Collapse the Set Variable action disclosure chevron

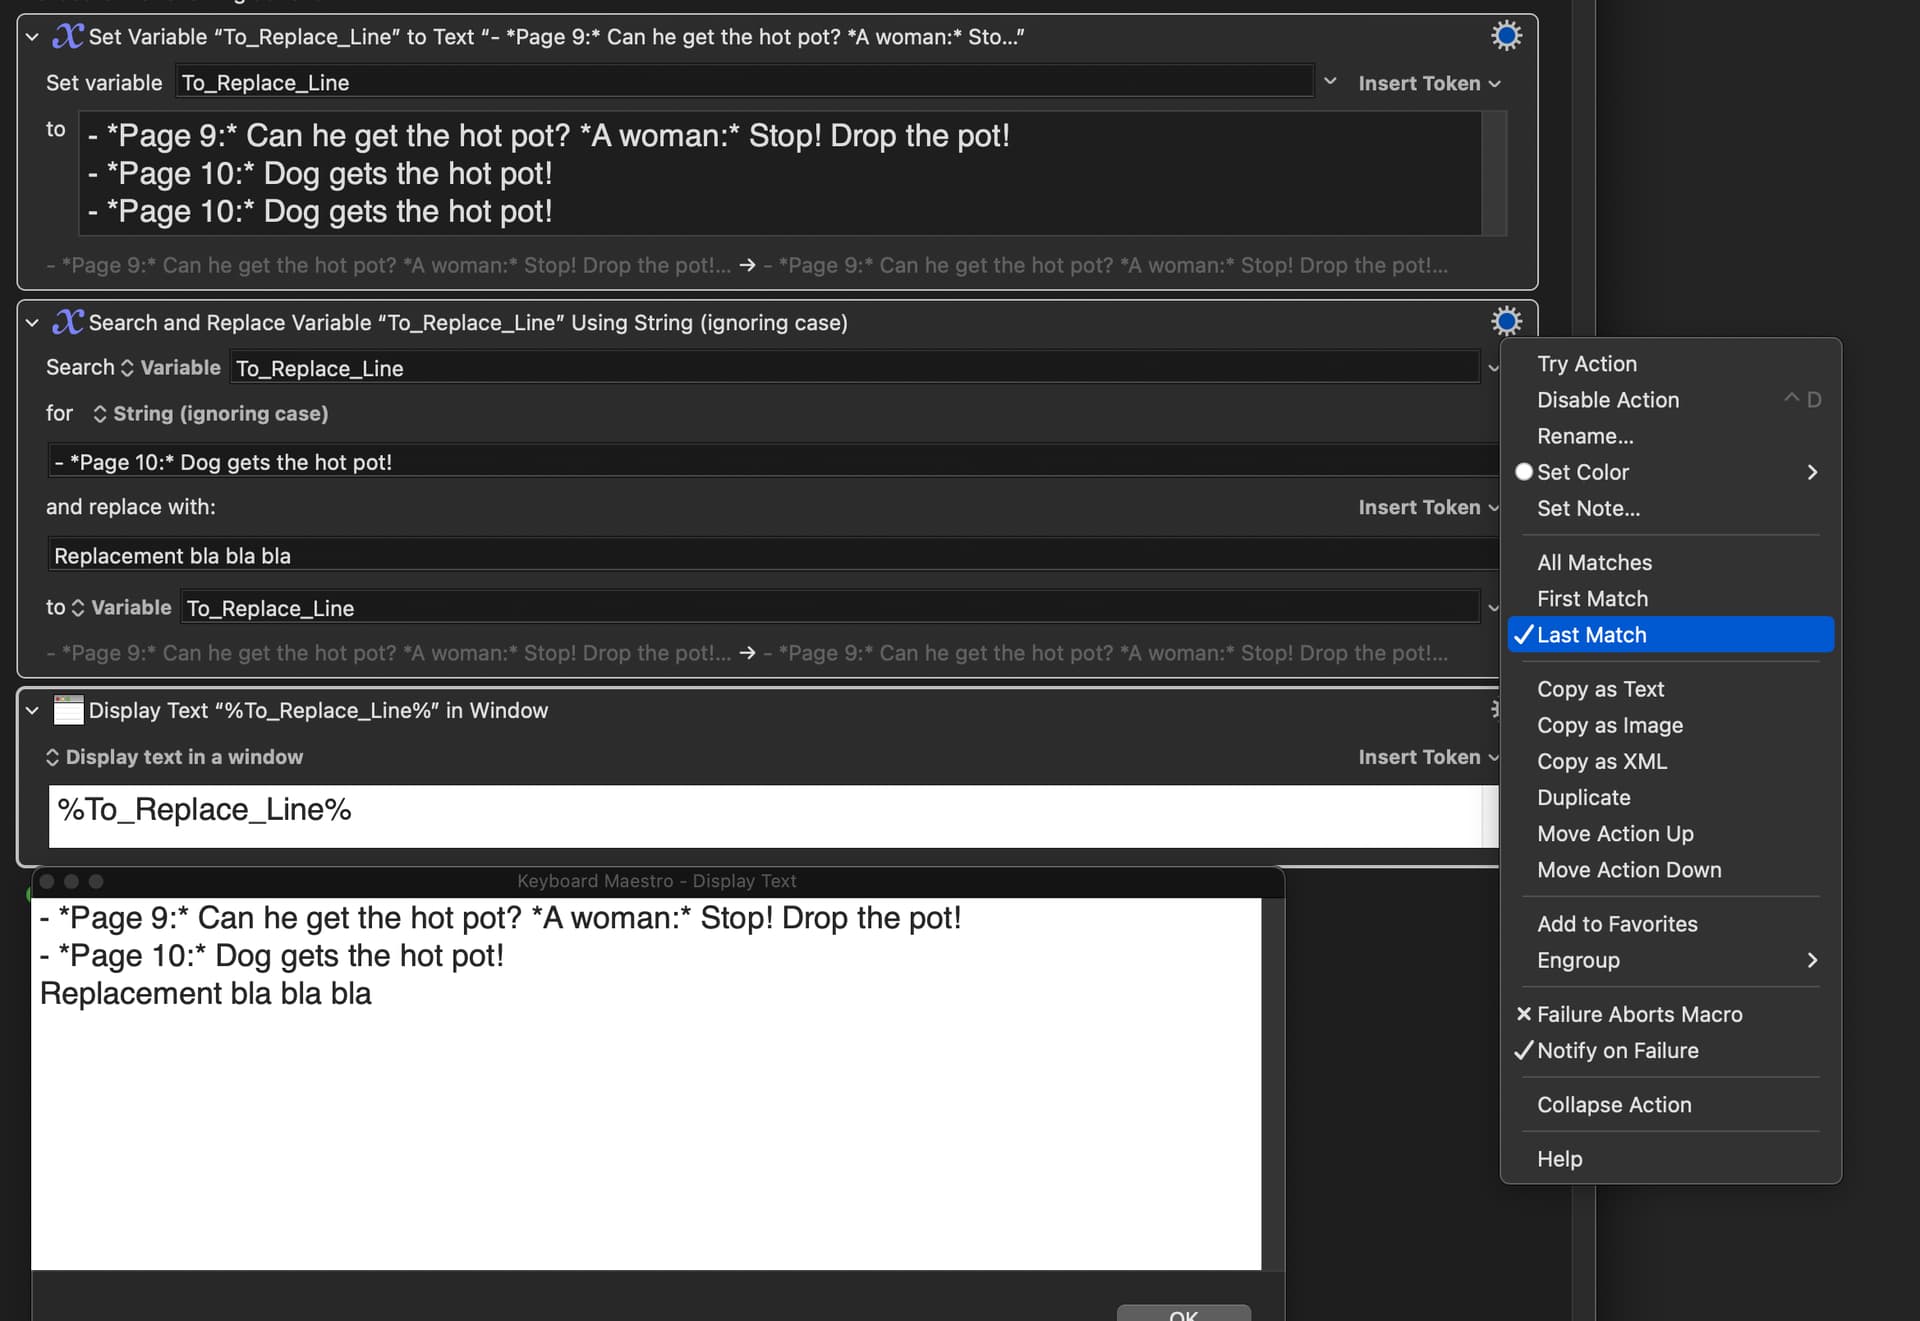click(32, 37)
